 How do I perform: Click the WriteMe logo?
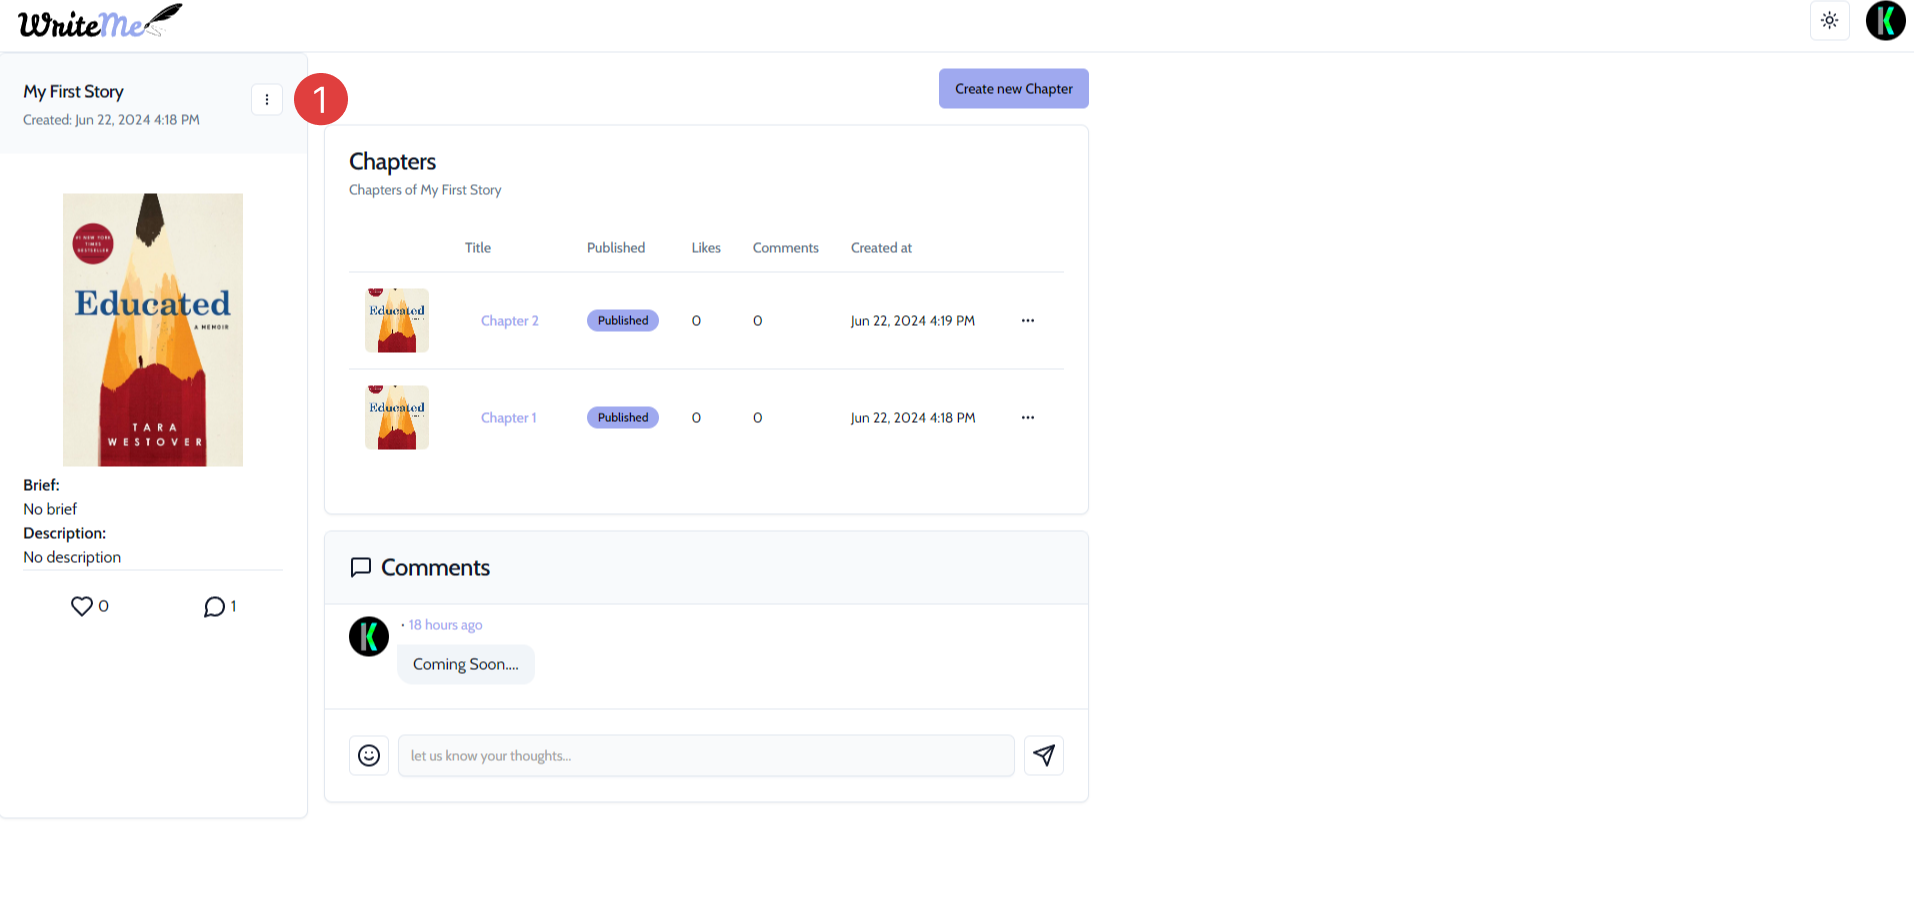click(x=100, y=22)
